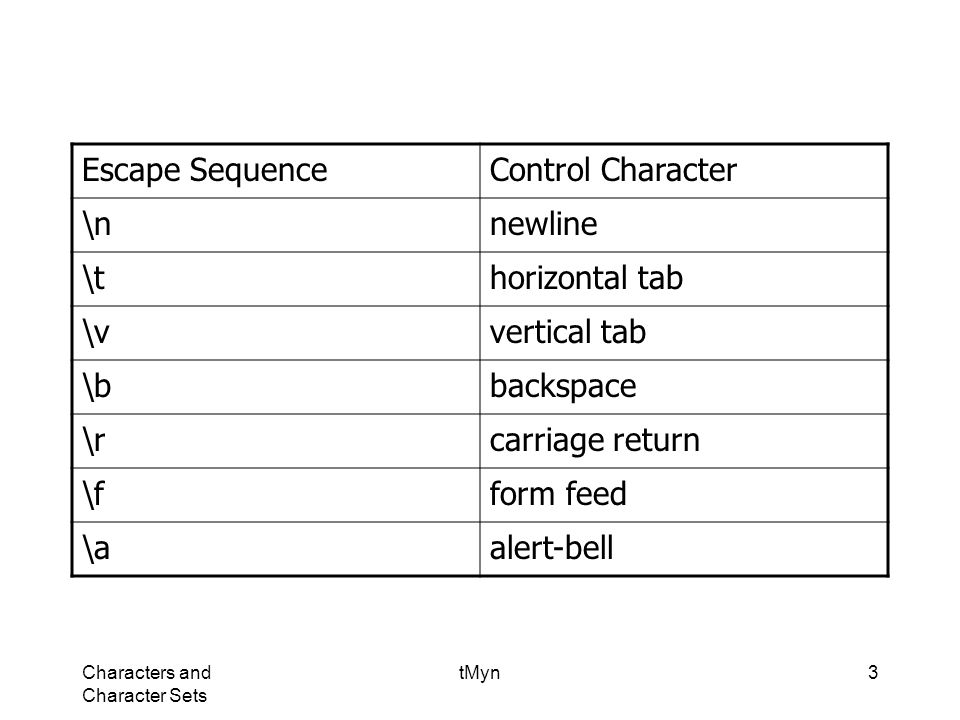Click the \a escape sequence cell
The width and height of the screenshot is (960, 720).
click(276, 549)
